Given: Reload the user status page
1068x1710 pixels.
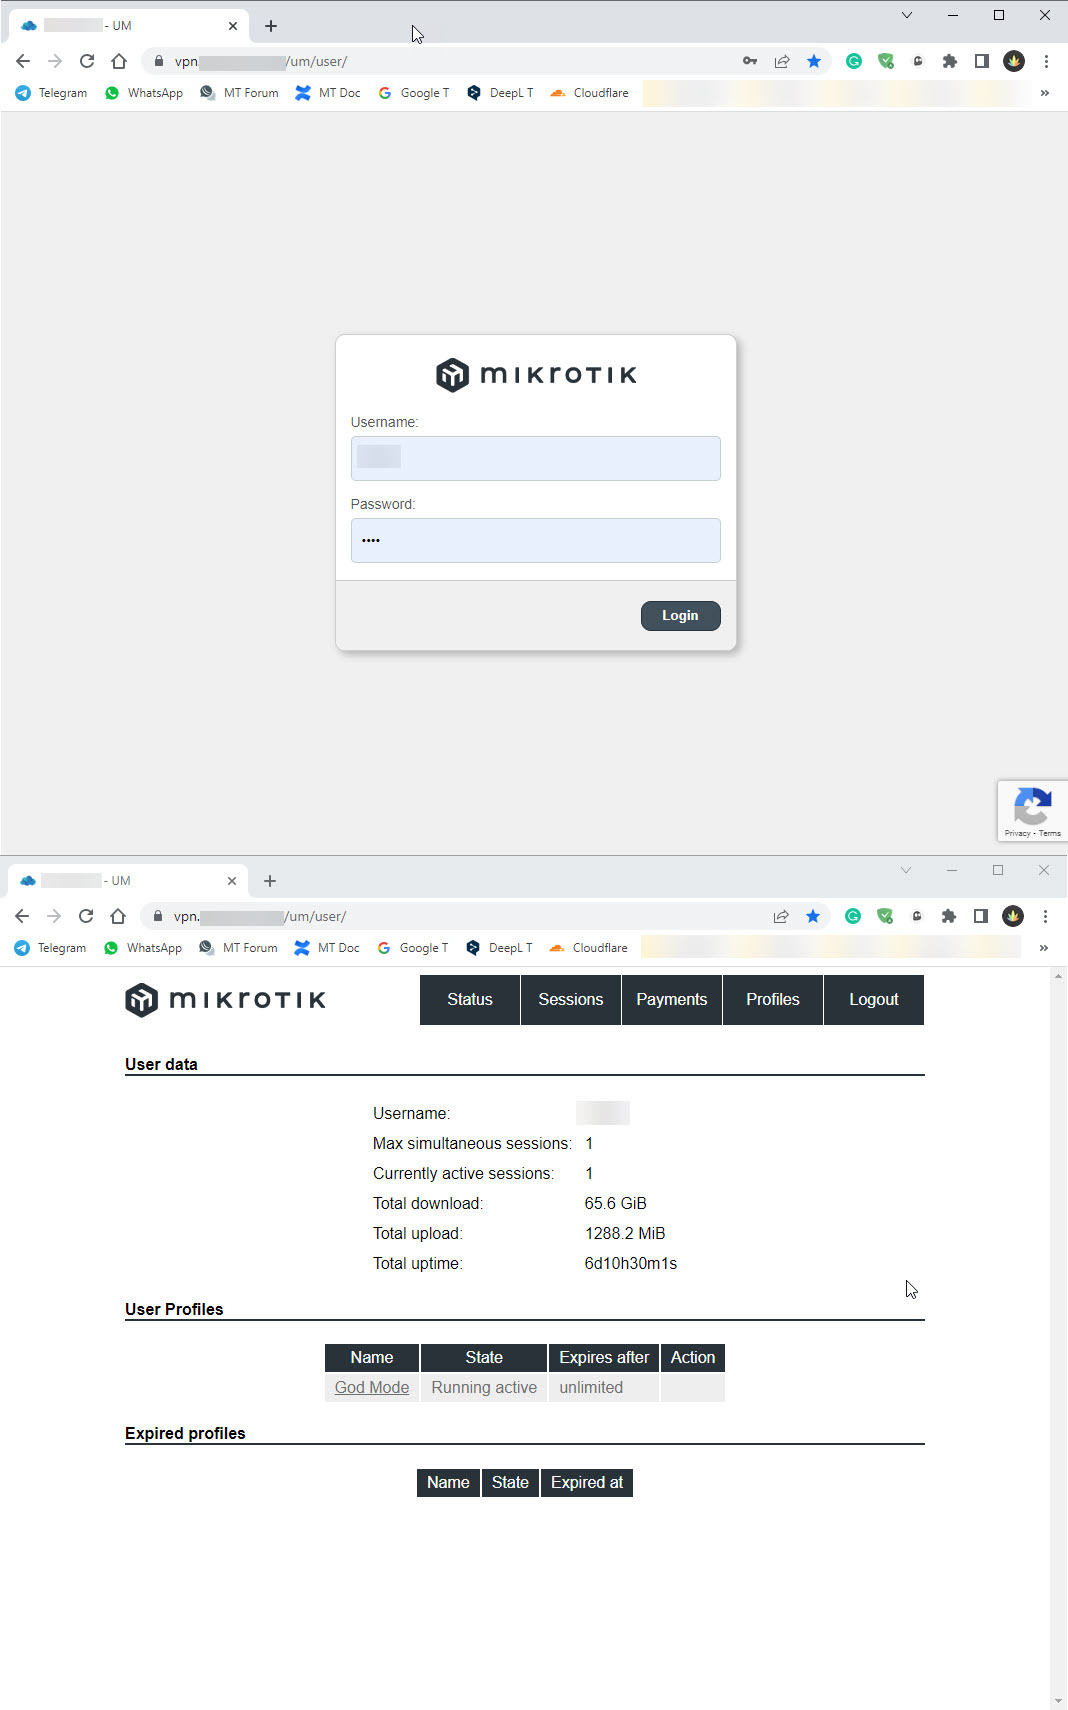Looking at the screenshot, I should coord(86,916).
